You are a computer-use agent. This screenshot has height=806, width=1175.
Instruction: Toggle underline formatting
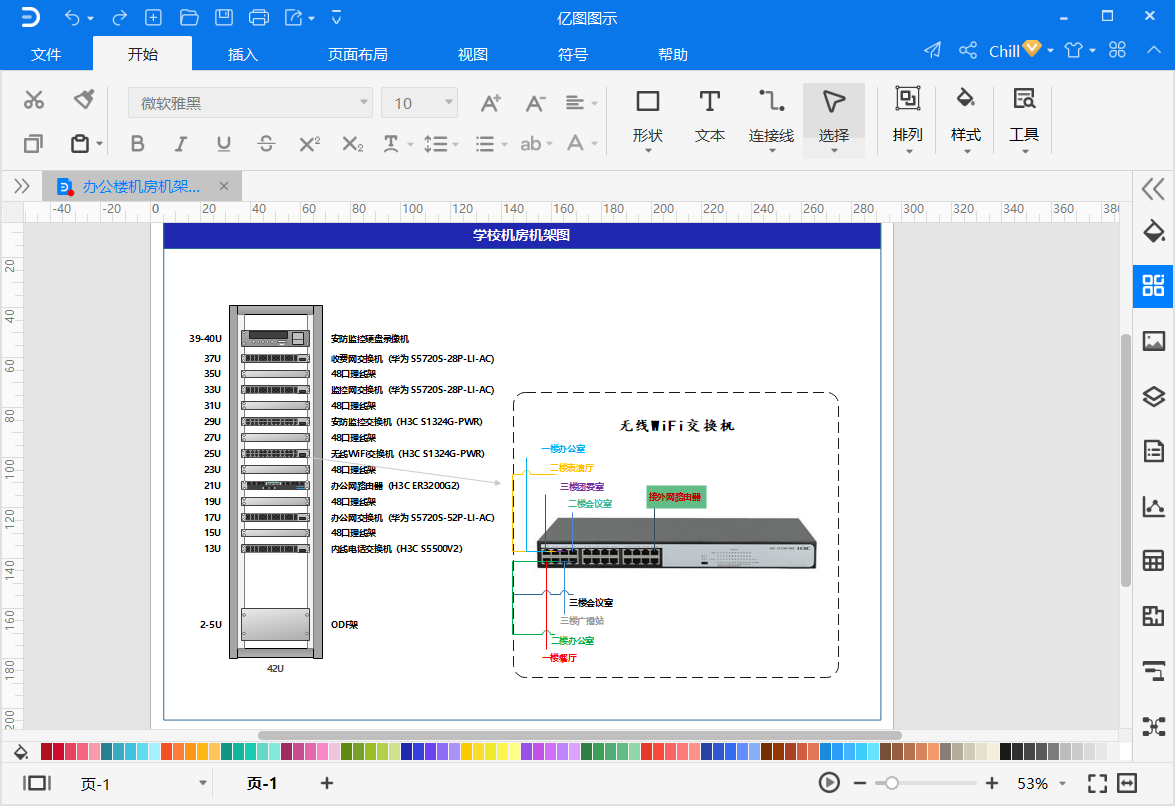pyautogui.click(x=223, y=144)
